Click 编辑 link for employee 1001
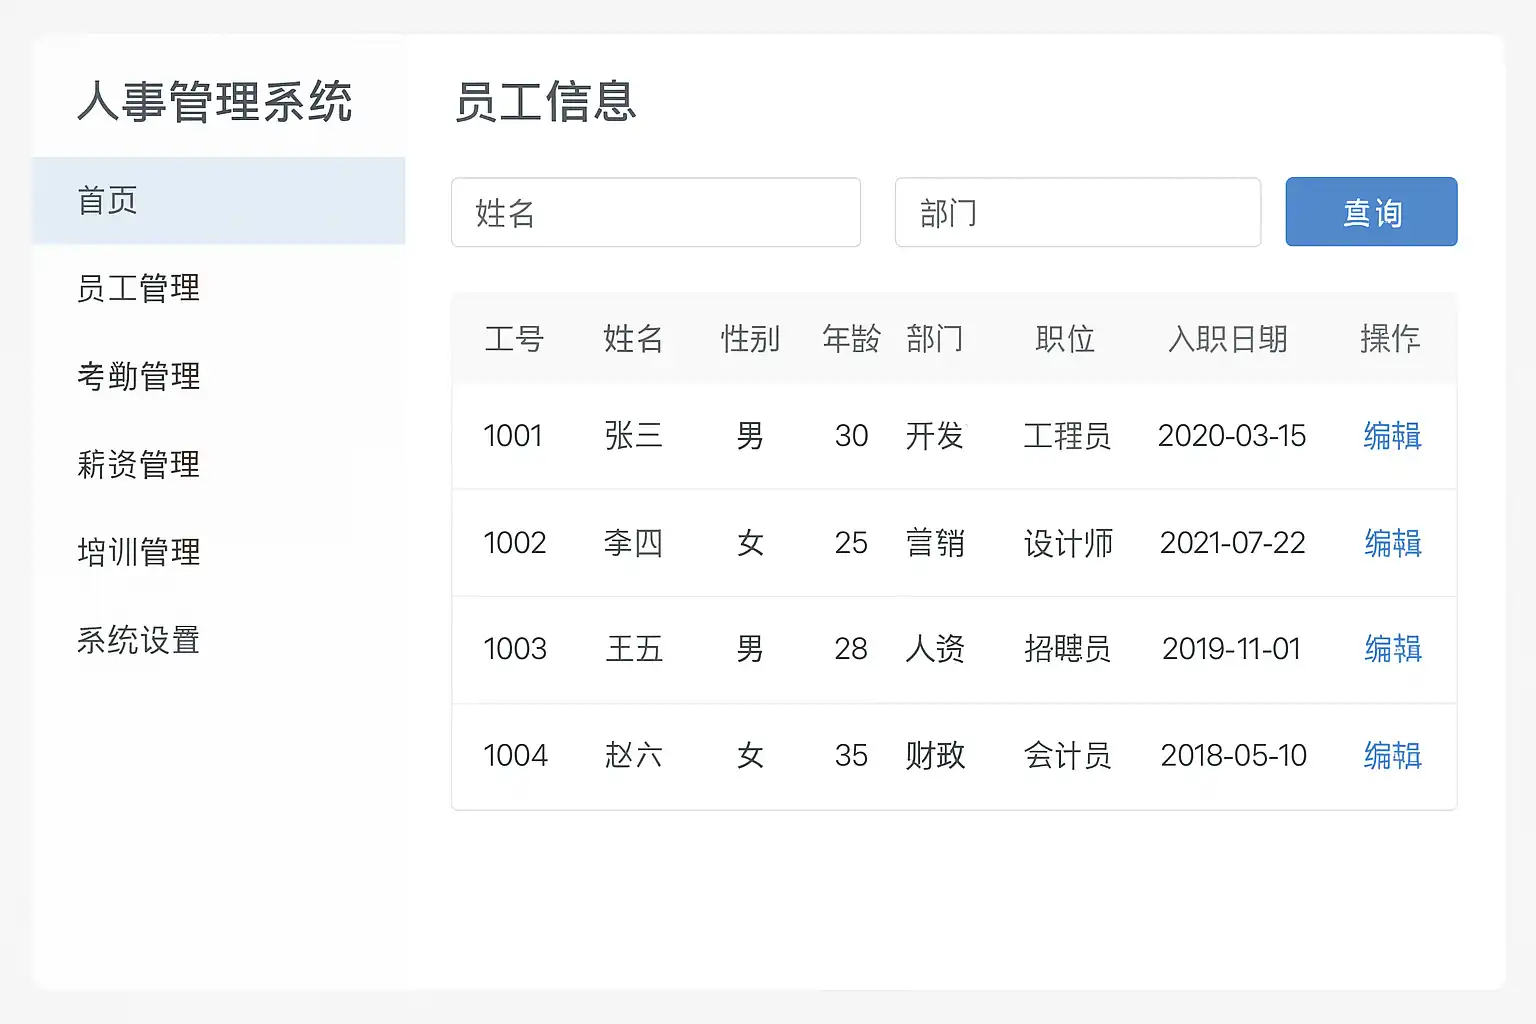1536x1024 pixels. 1392,436
